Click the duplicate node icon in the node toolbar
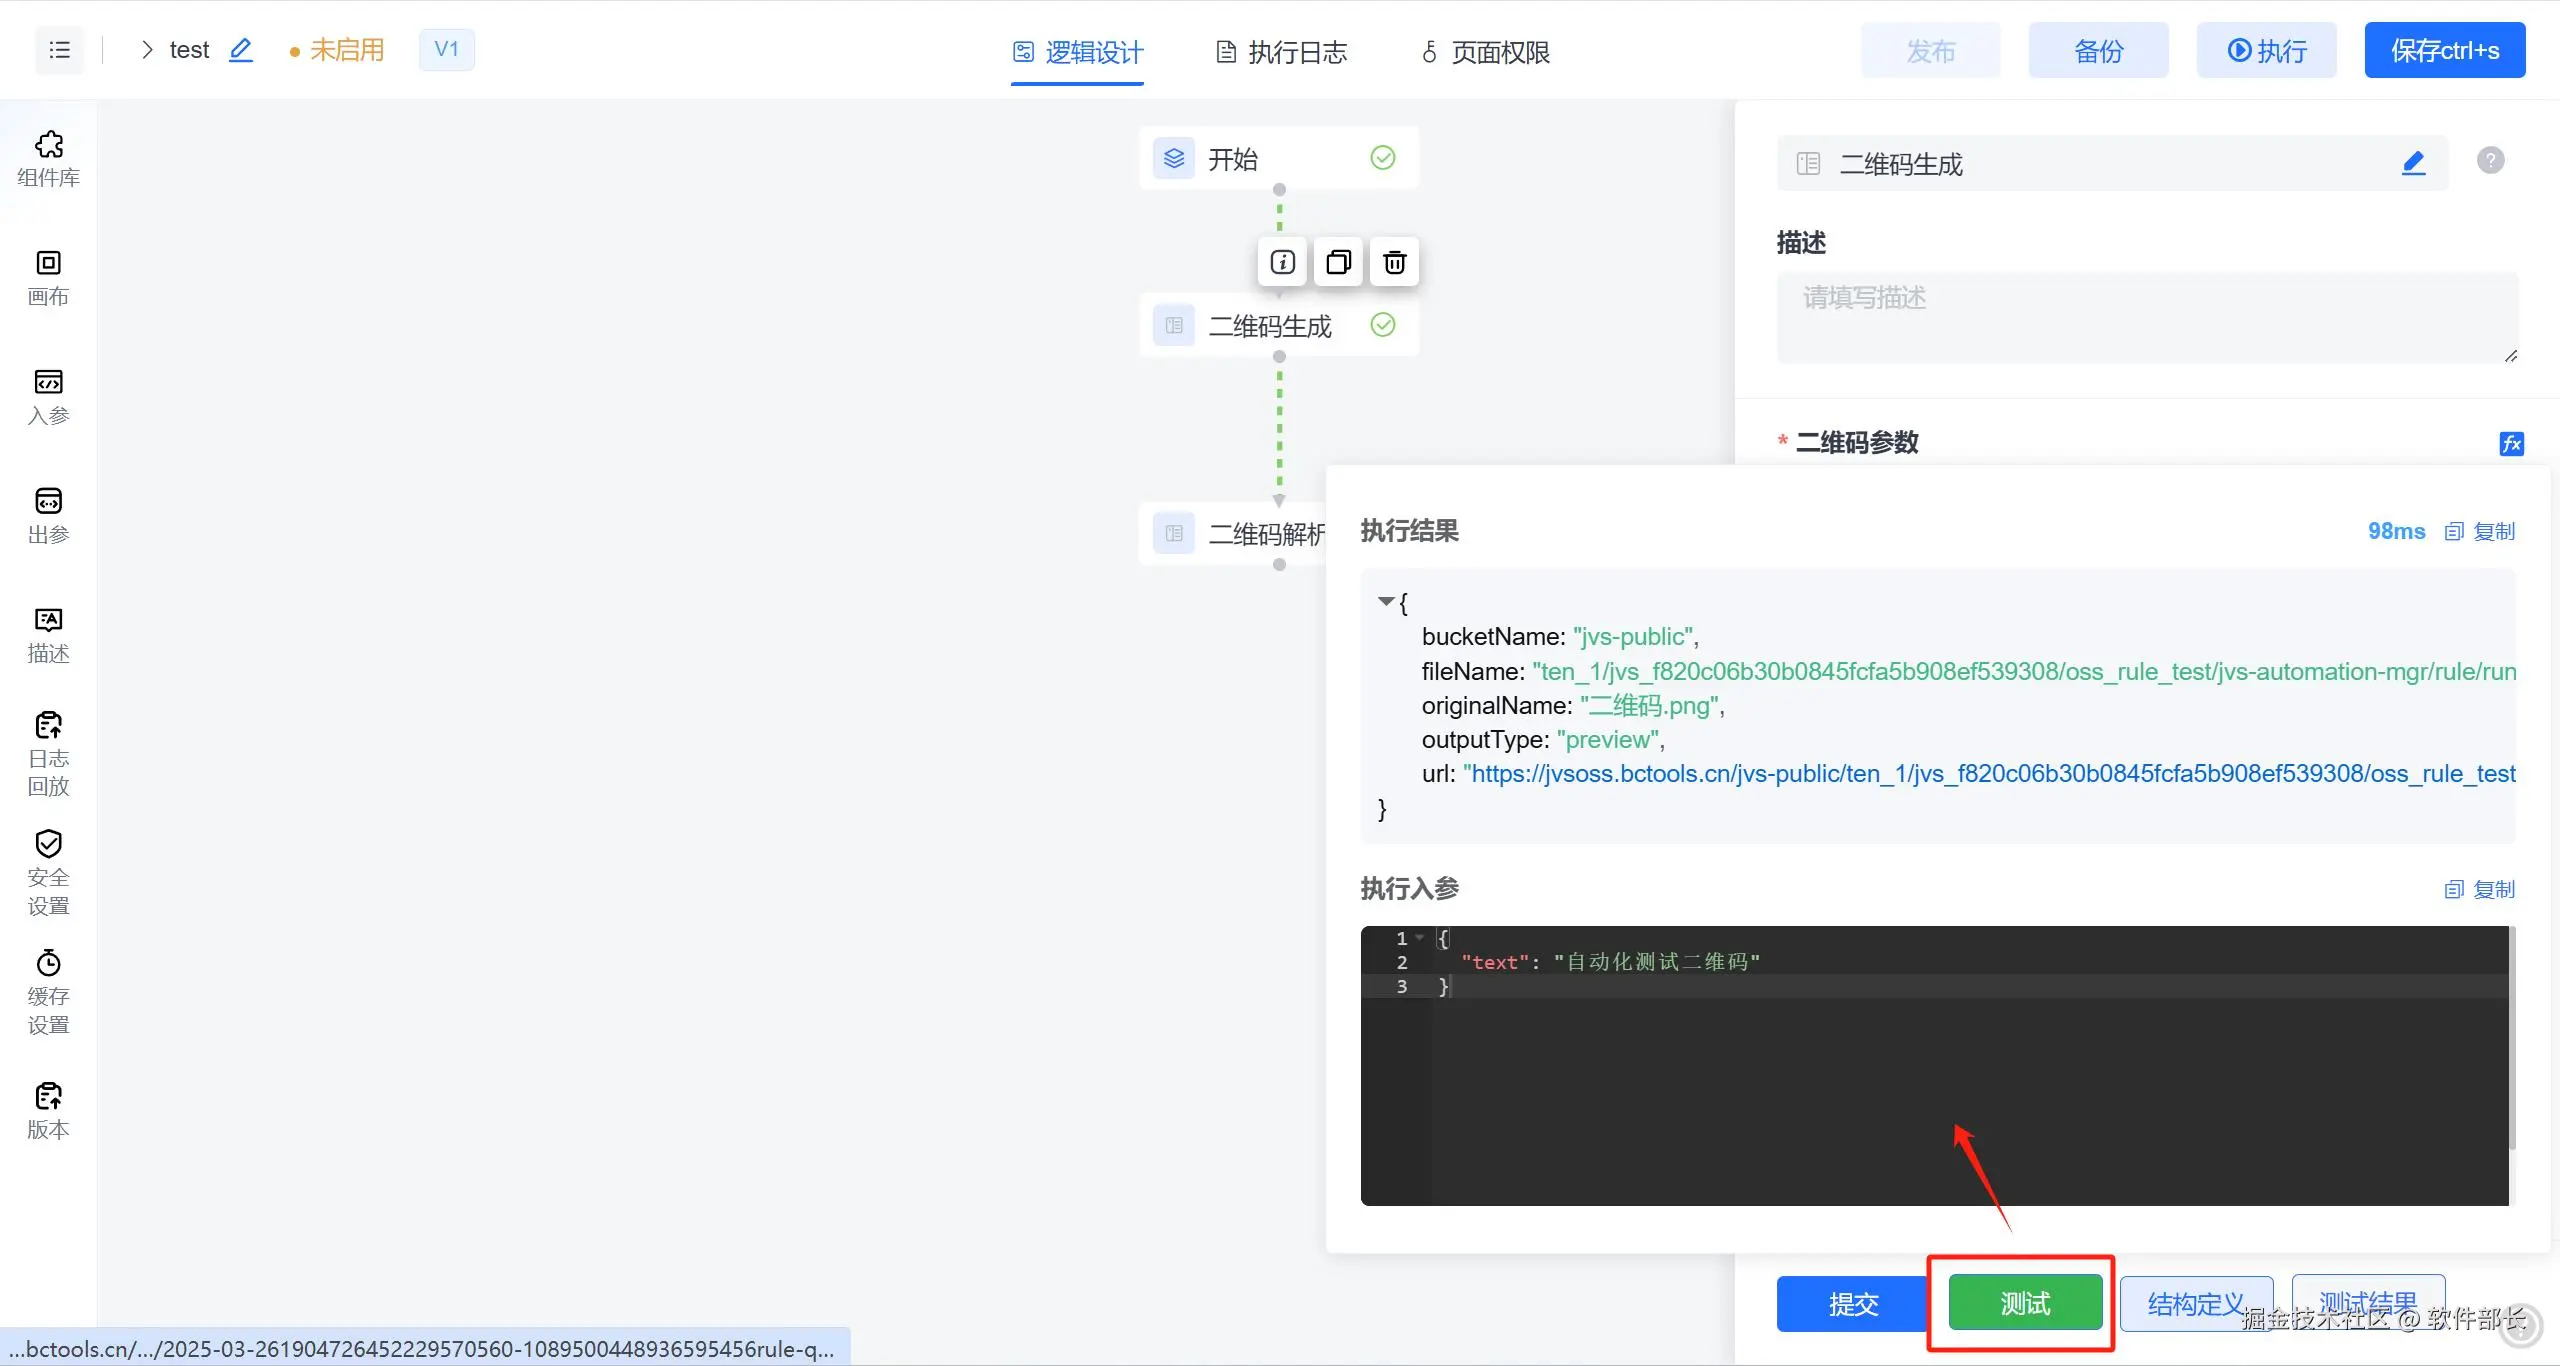 tap(1338, 262)
